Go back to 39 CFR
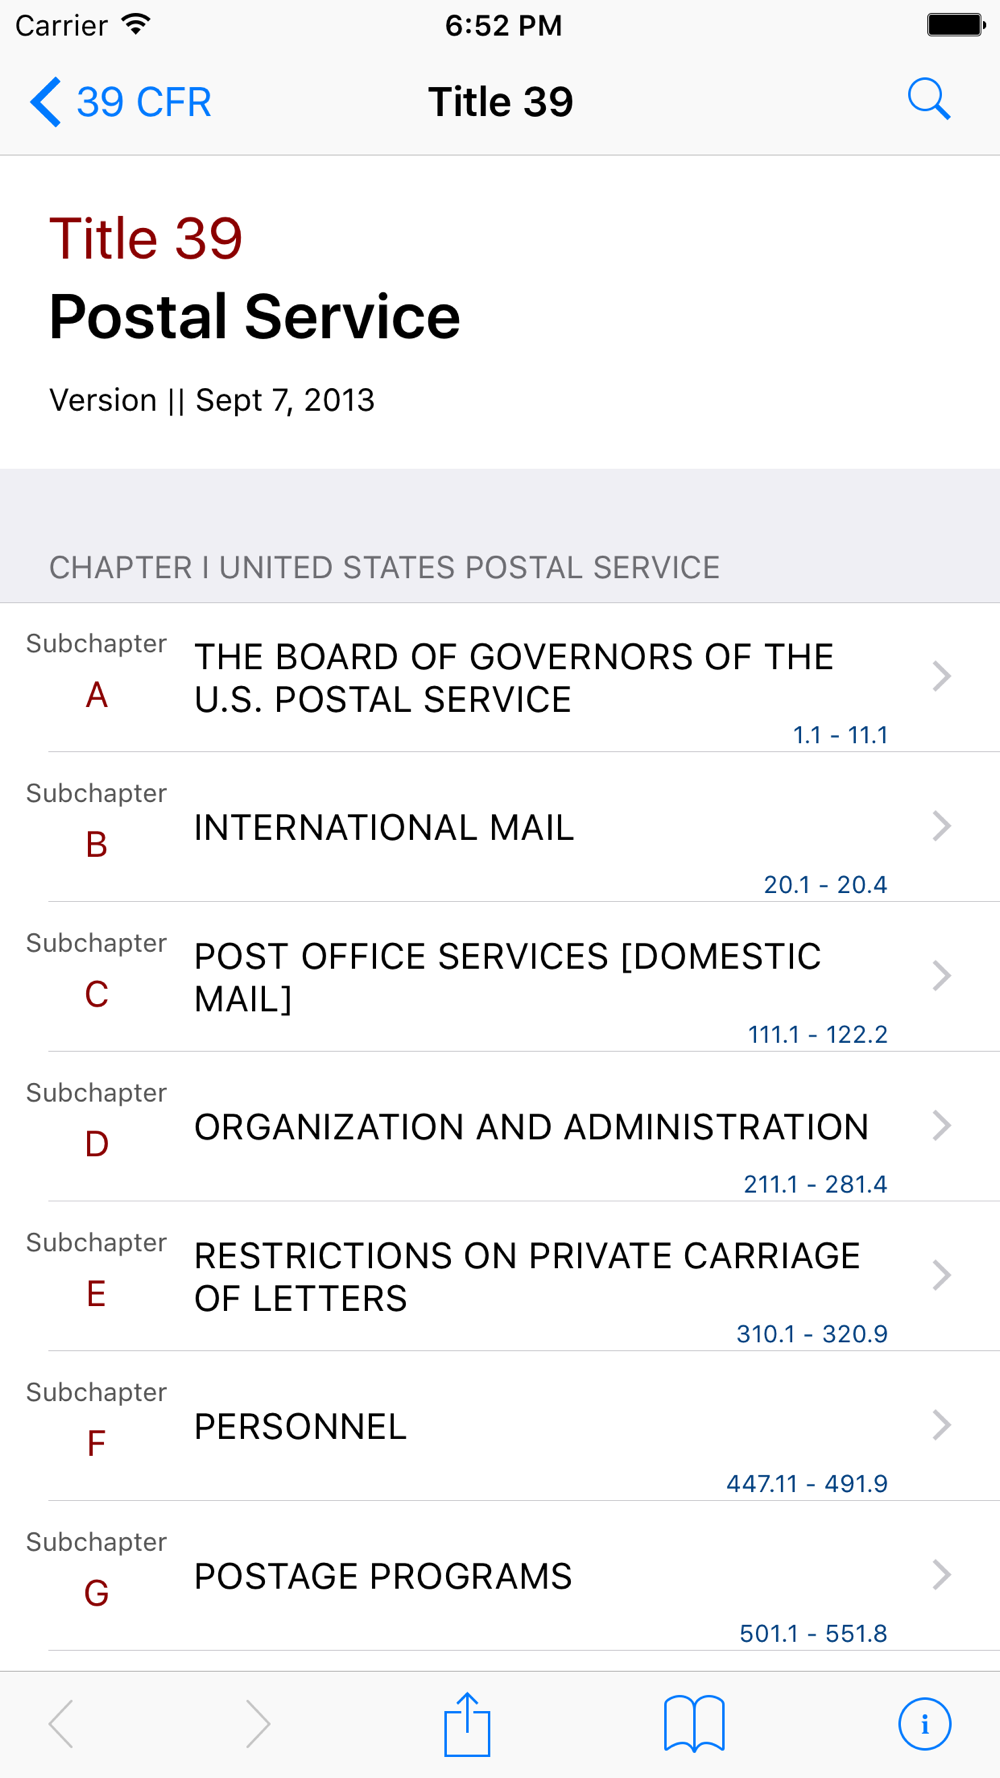Screen dimensions: 1000x1778 [x=120, y=102]
